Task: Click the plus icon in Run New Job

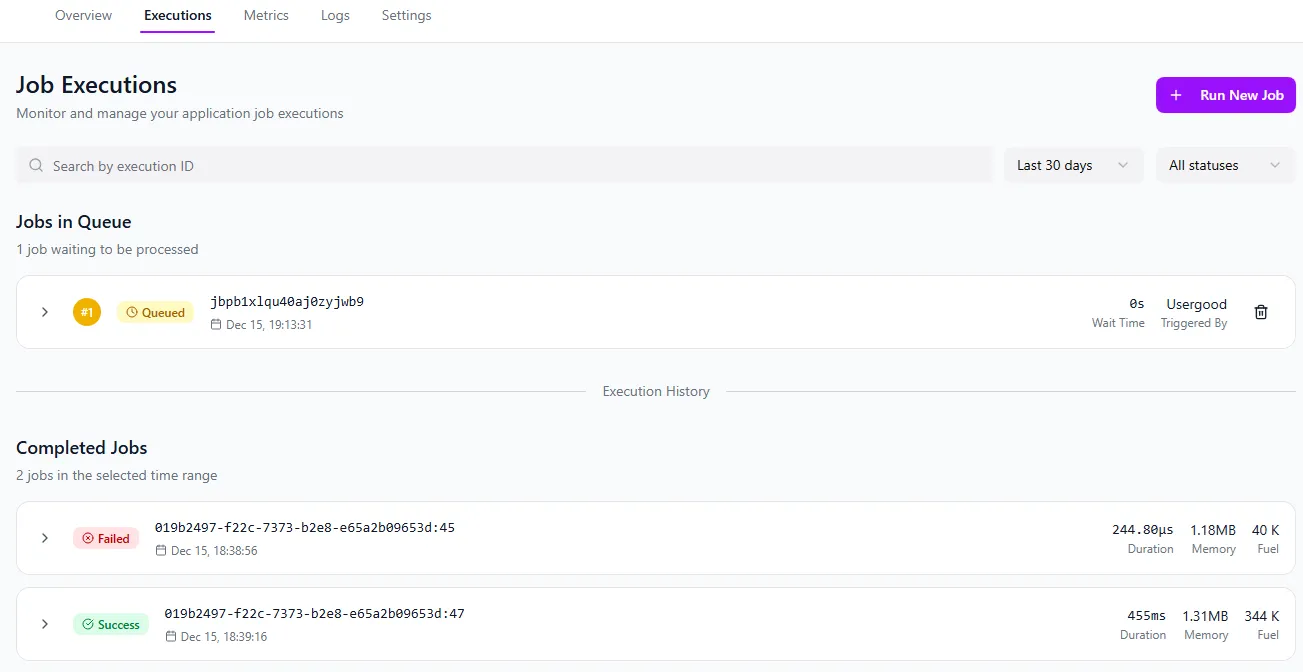Action: point(1174,94)
